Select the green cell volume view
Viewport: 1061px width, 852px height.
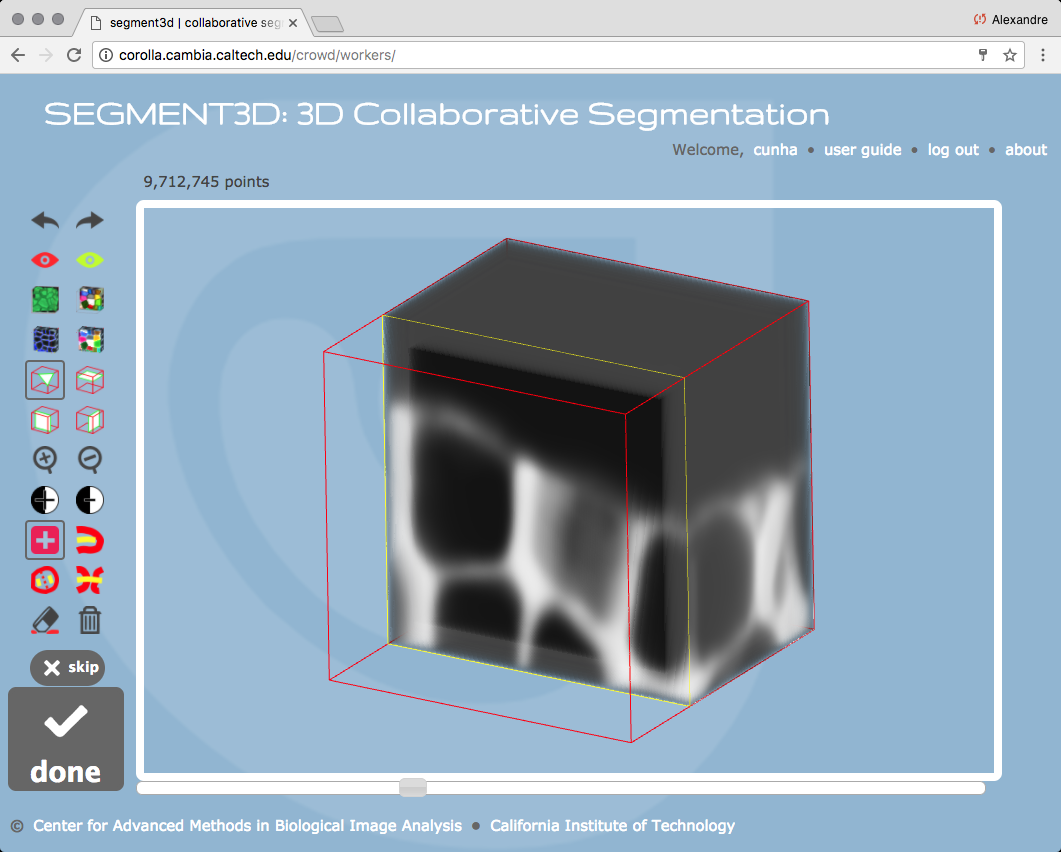tap(45, 299)
